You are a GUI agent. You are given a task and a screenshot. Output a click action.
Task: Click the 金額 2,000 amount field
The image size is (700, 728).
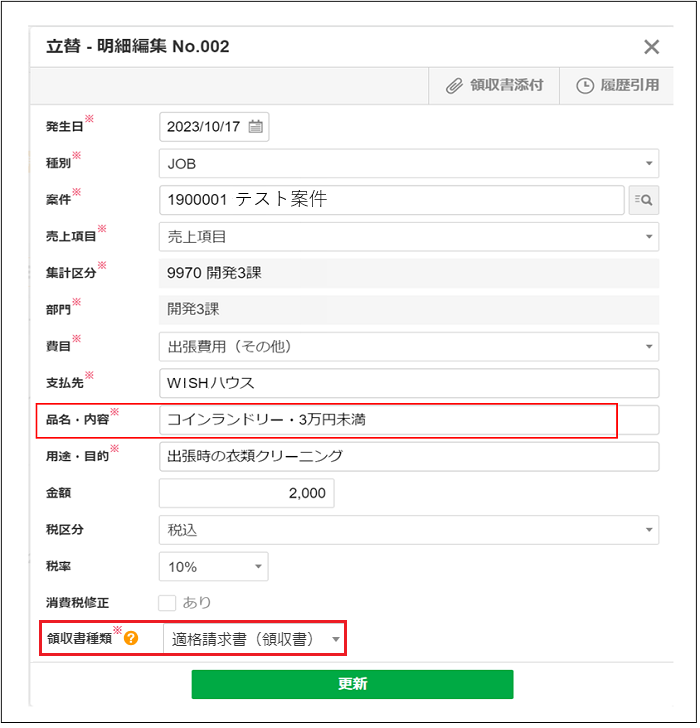pyautogui.click(x=246, y=493)
